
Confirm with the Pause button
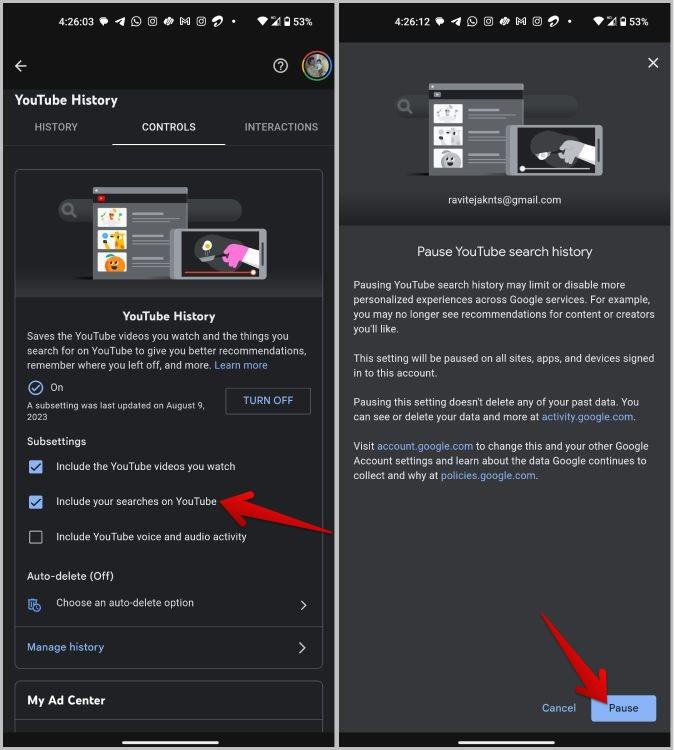tap(623, 708)
